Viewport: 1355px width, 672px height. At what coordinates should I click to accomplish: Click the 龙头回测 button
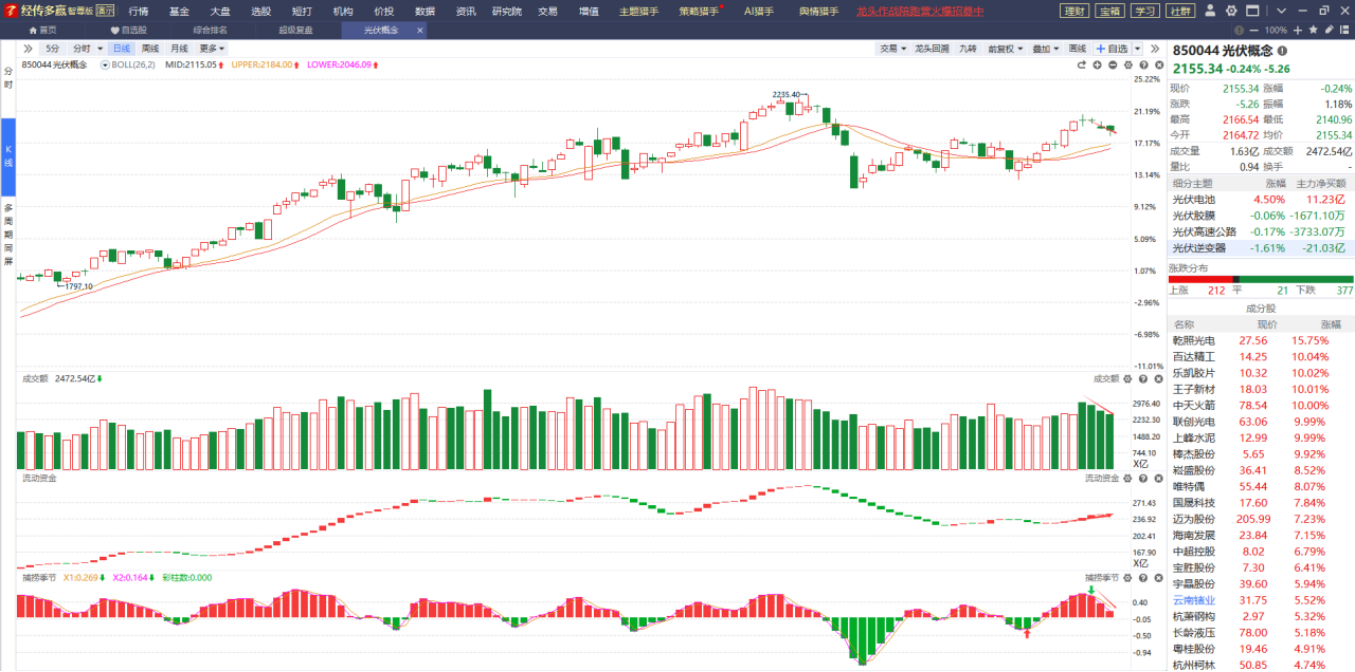coord(932,48)
